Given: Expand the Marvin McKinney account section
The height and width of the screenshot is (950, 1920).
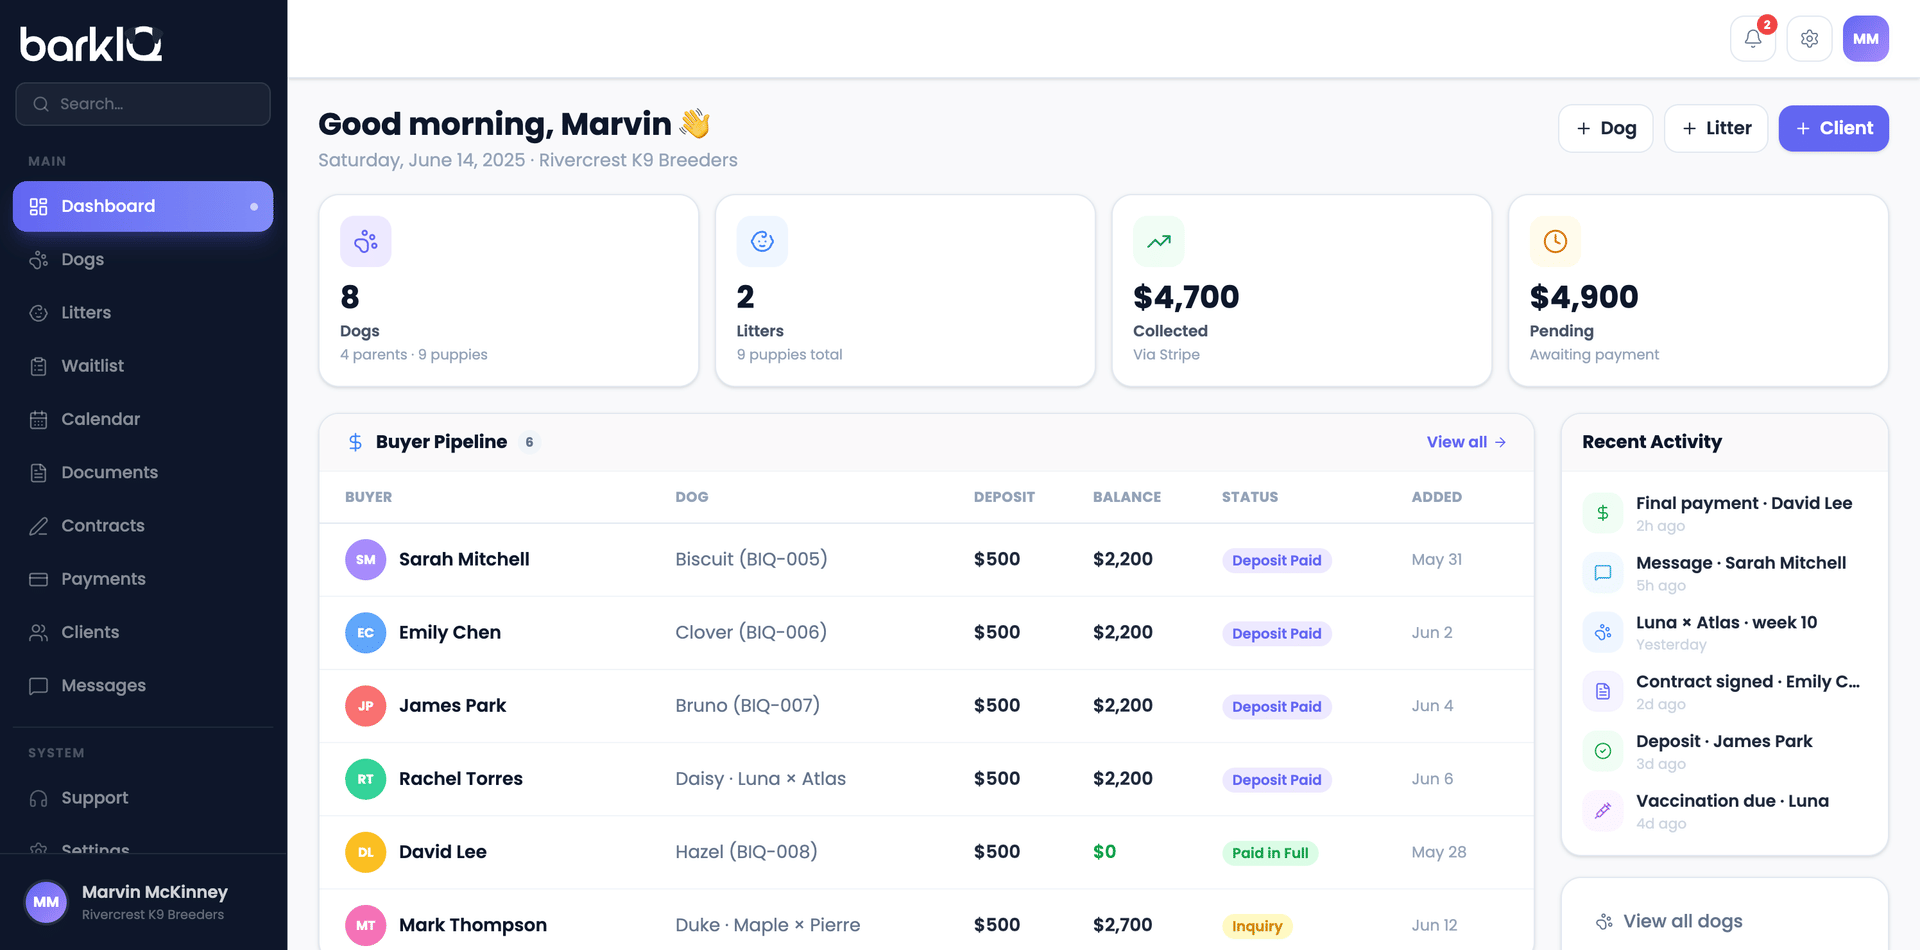Looking at the screenshot, I should (143, 901).
